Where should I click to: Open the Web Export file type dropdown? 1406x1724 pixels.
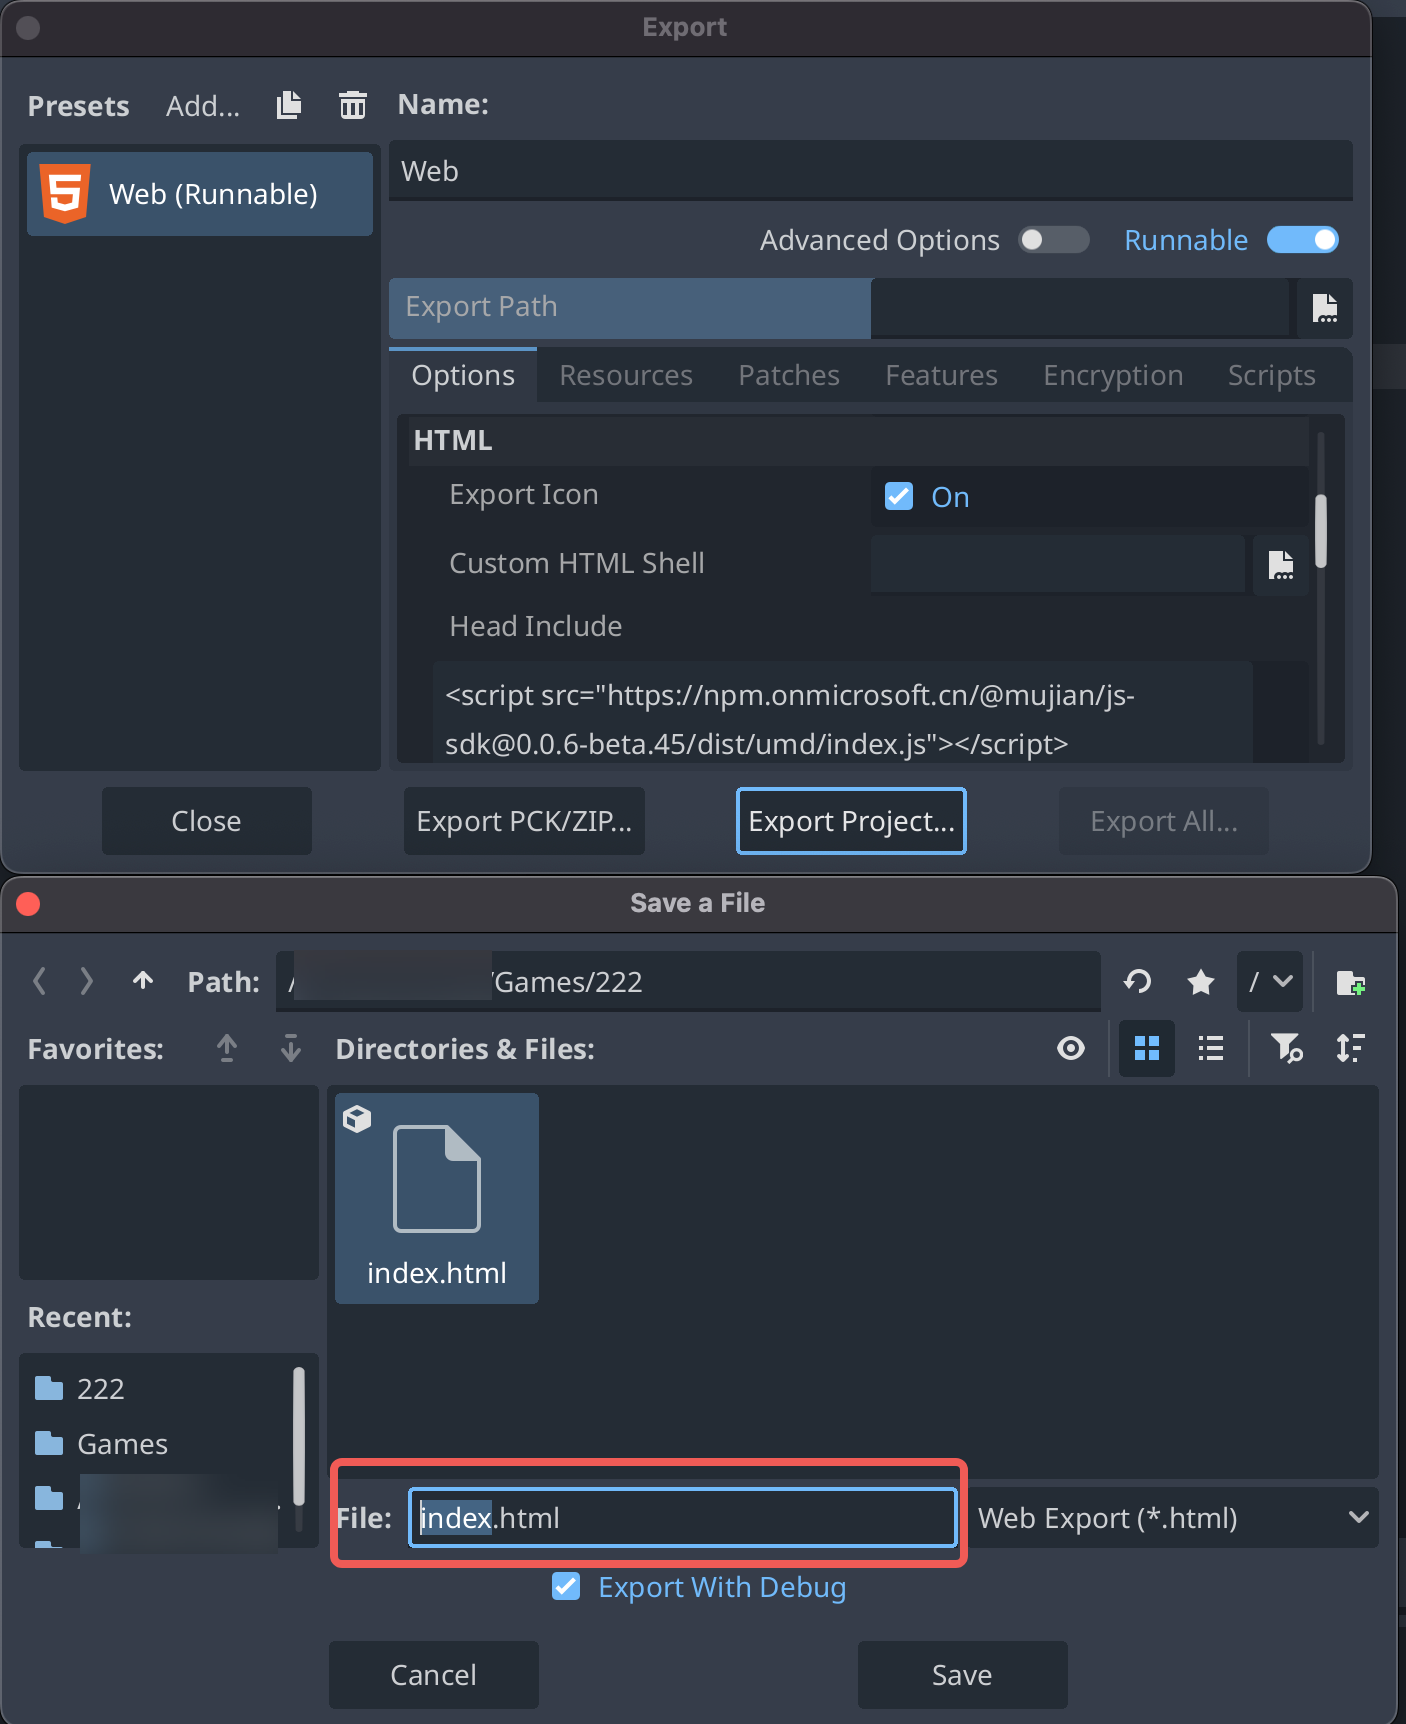click(x=1172, y=1518)
